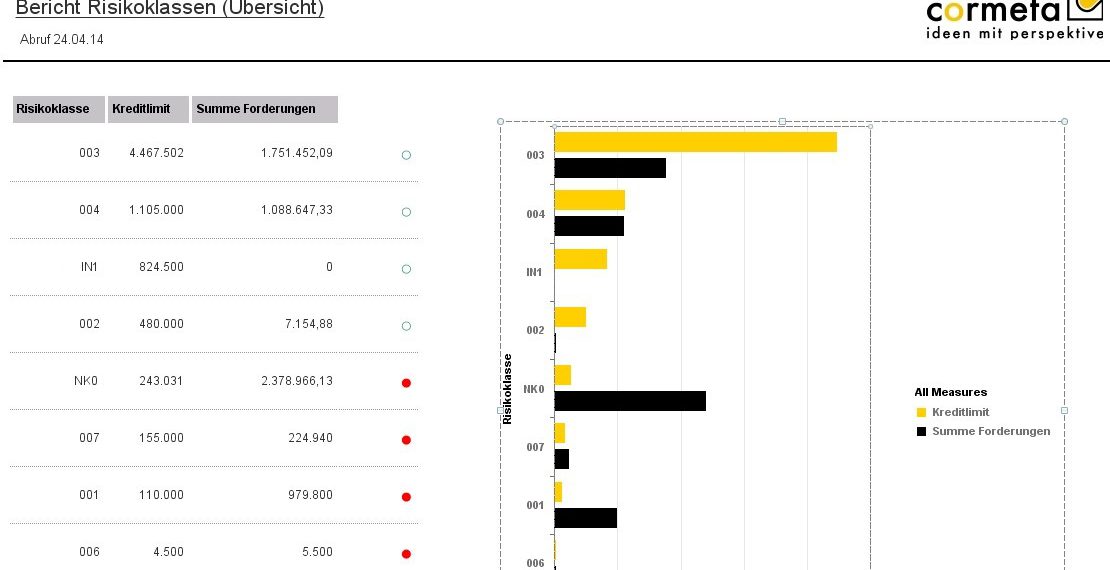Screen dimensions: 1110x570
Task: Click the right-middle resize handle of the chart
Action: click(1064, 410)
